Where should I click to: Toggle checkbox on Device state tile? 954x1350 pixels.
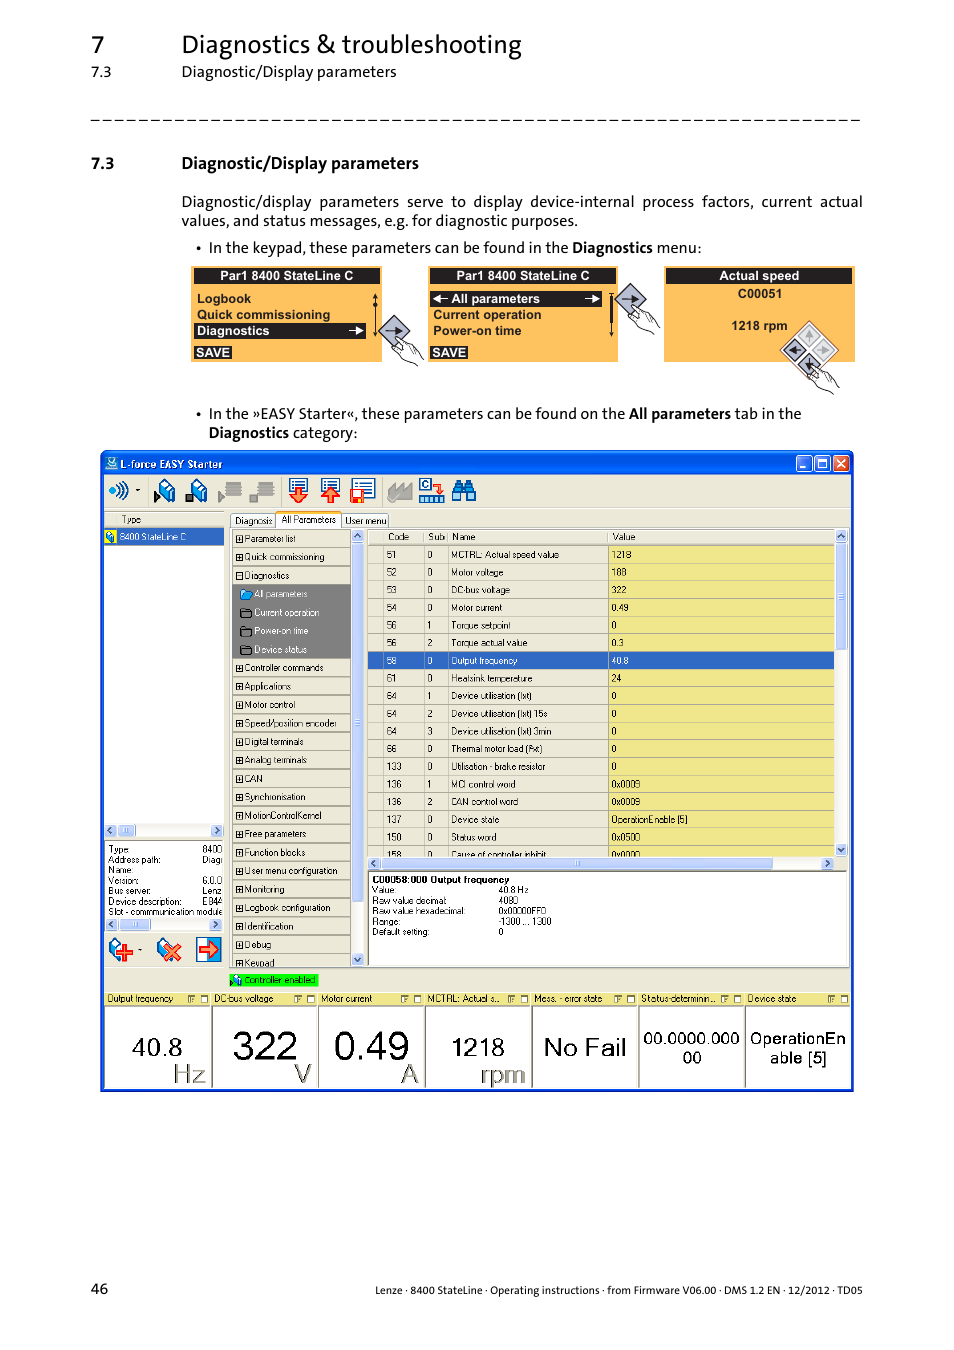(x=844, y=999)
